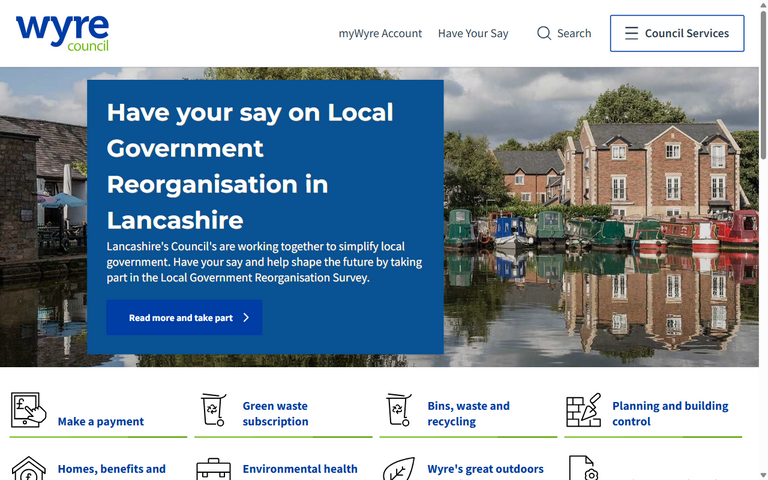Image resolution: width=768 pixels, height=480 pixels.
Task: Click the document with gear icon
Action: pos(583,469)
